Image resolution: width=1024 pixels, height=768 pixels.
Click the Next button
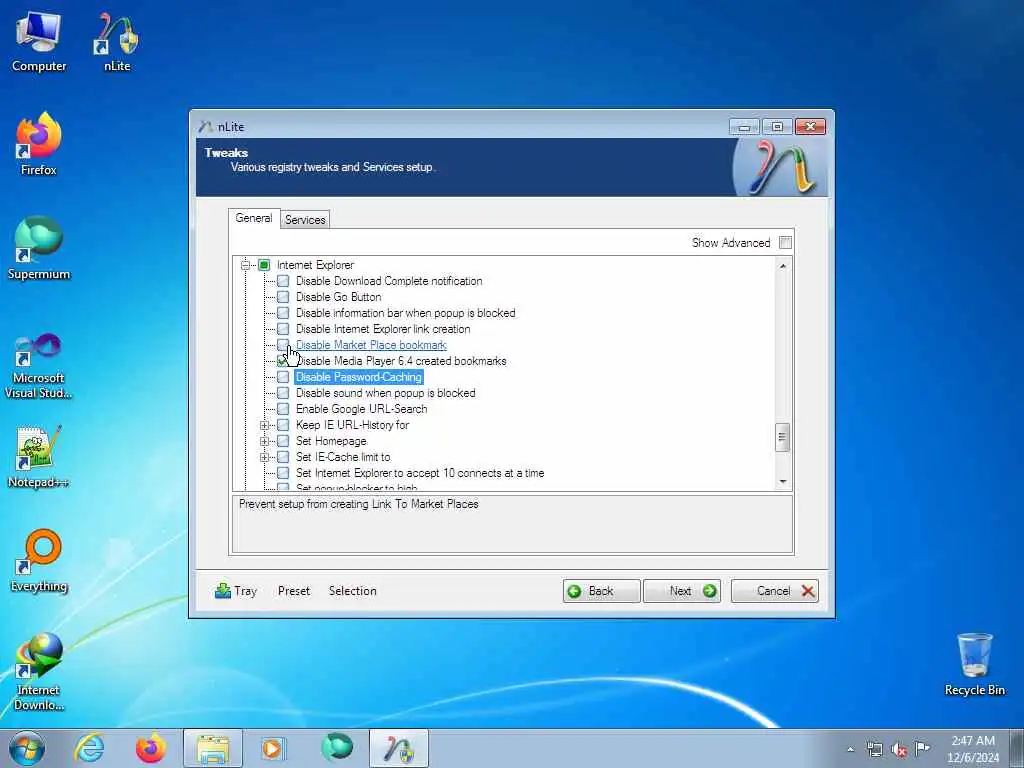click(x=682, y=591)
